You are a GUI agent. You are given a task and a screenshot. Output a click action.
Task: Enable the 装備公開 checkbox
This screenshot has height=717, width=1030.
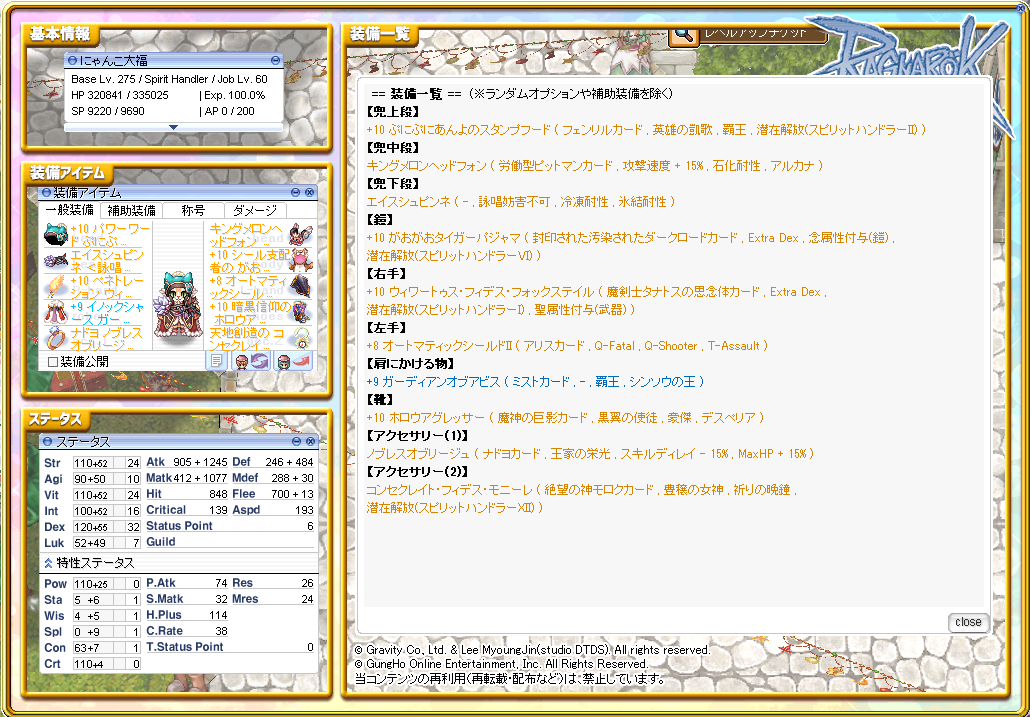pos(53,362)
